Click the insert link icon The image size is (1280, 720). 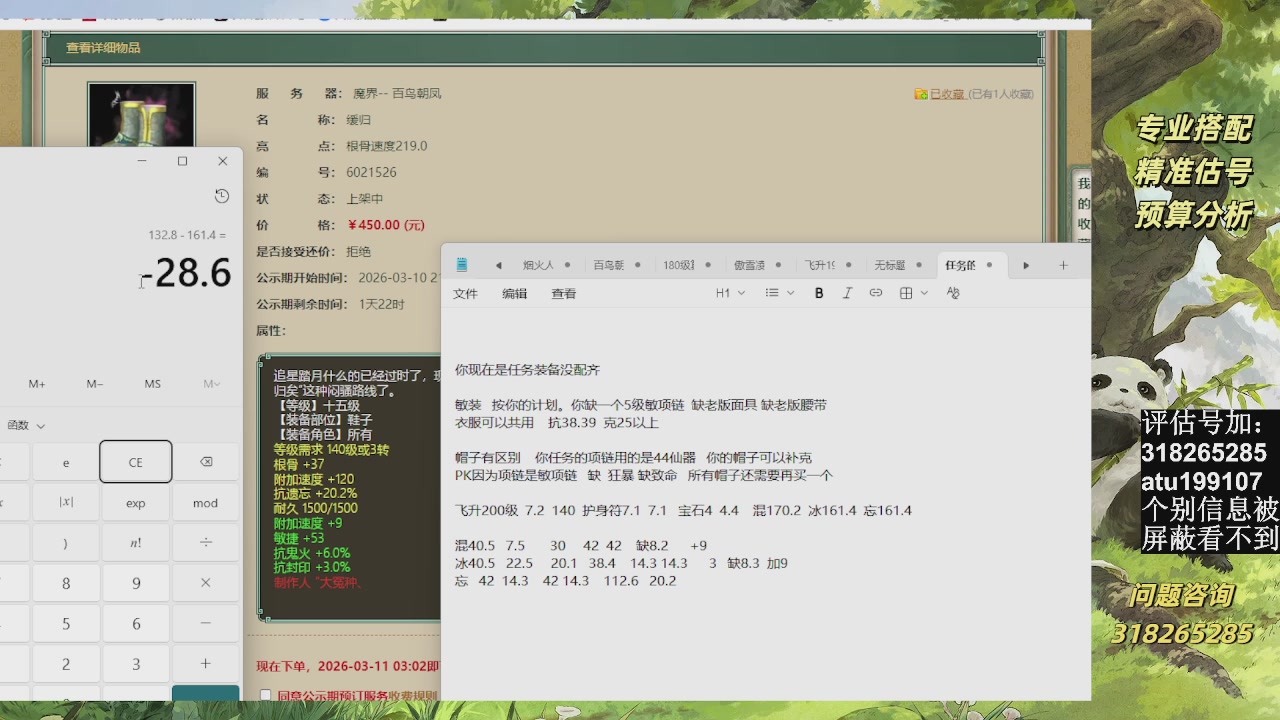coord(875,292)
